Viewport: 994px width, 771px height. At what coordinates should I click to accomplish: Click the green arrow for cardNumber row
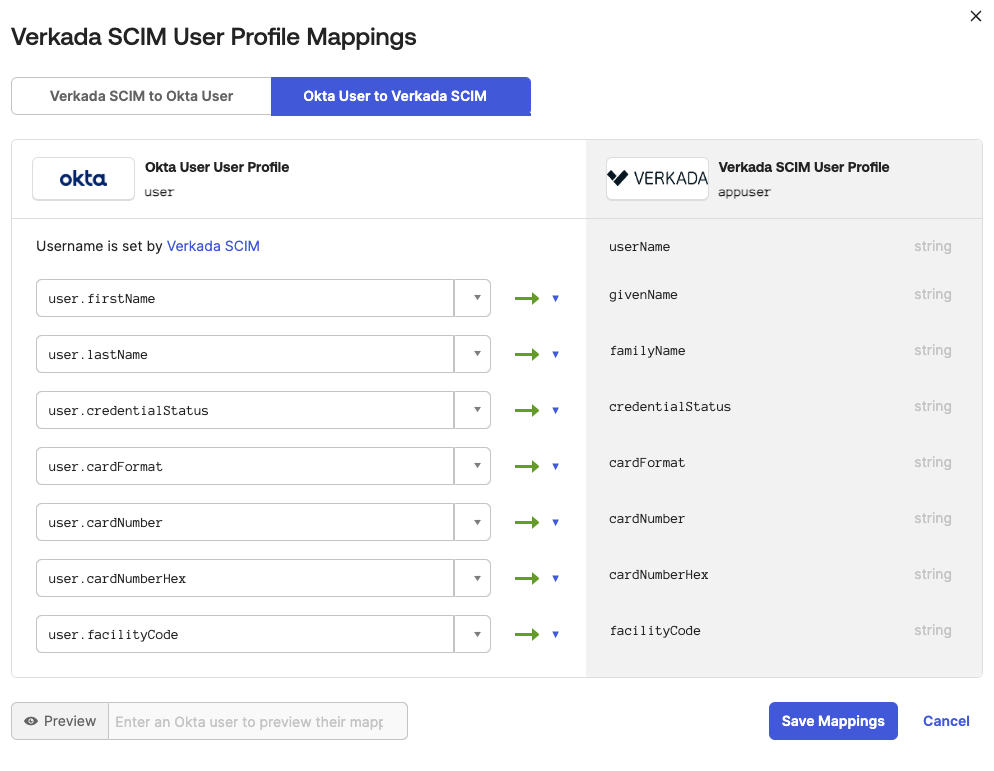527,522
